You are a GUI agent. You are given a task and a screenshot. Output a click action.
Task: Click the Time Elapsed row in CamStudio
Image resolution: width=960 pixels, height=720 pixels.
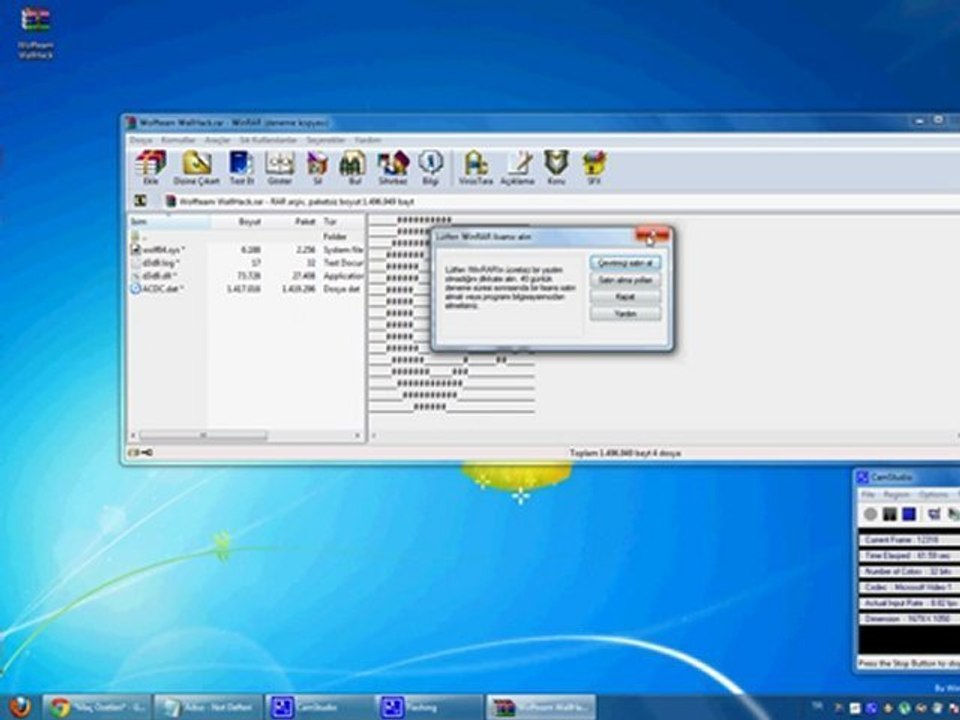[910, 556]
